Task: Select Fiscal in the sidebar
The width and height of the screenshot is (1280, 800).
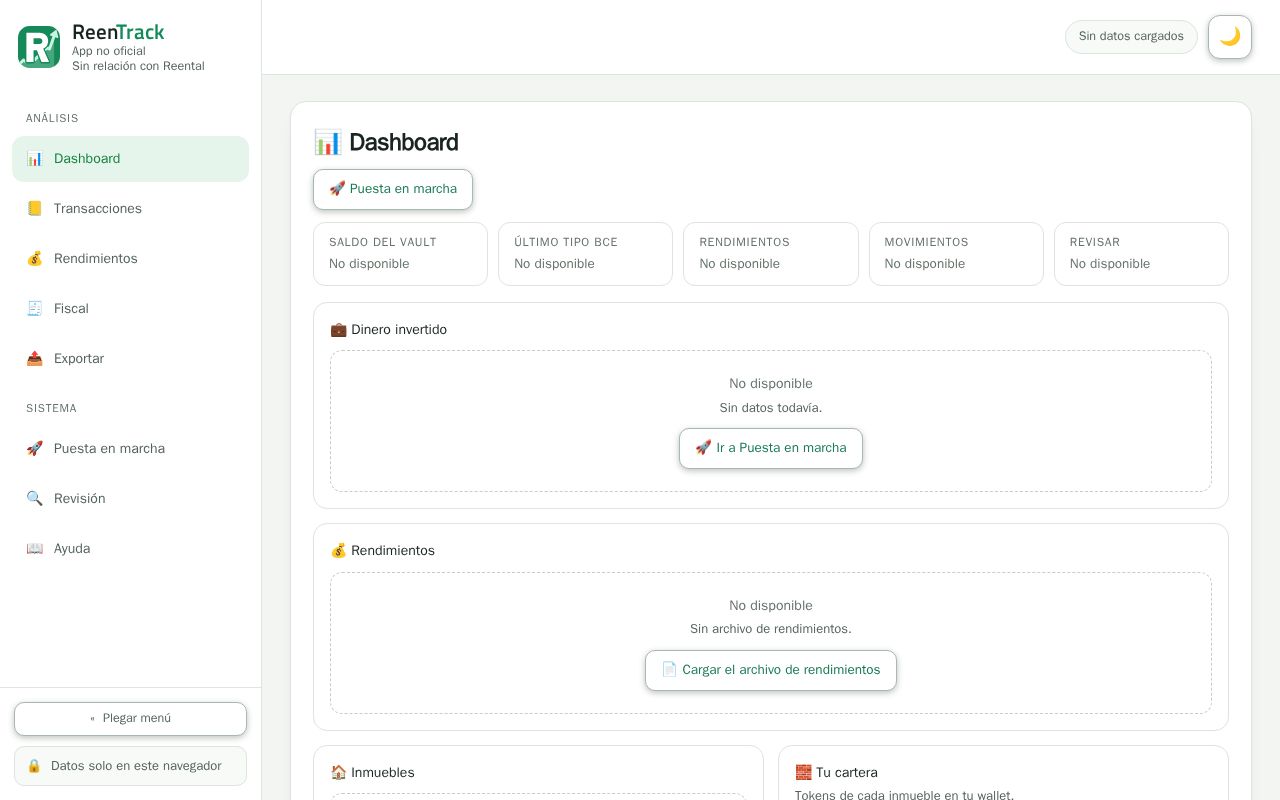Action: (130, 309)
